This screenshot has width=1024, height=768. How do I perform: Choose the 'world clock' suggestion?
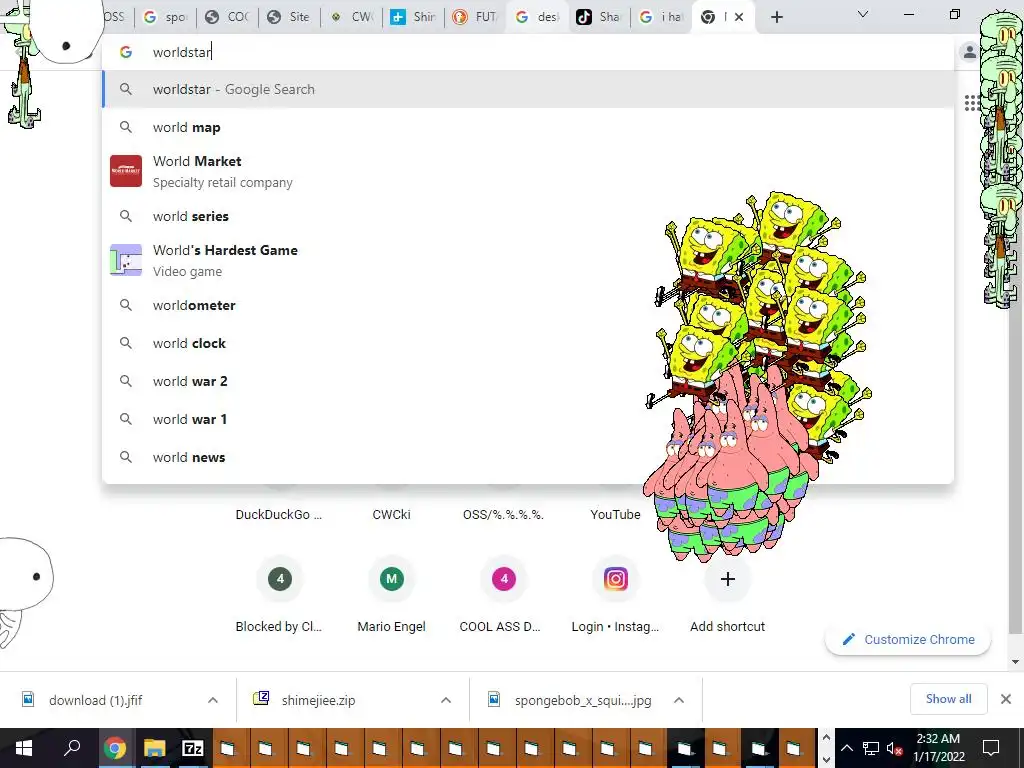(528, 343)
